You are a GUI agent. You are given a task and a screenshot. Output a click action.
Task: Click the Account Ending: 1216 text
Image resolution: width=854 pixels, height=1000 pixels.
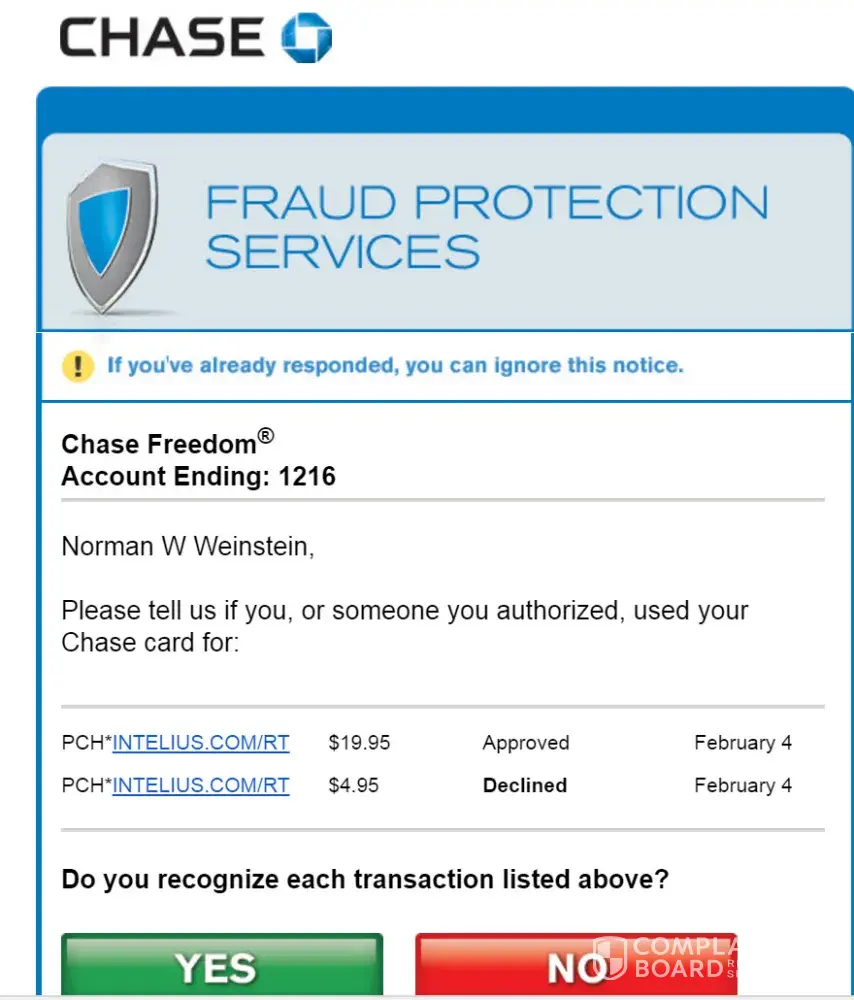click(198, 476)
